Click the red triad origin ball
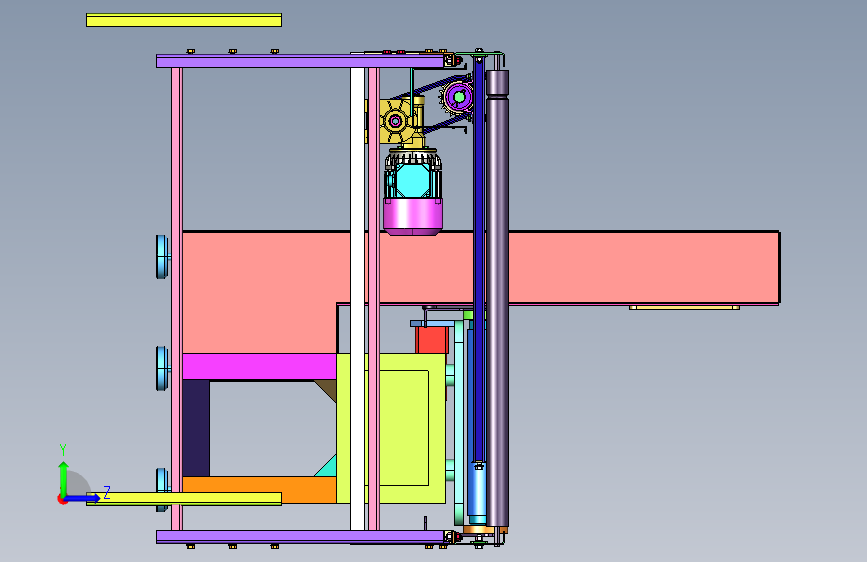Viewport: 867px width, 562px height. pyautogui.click(x=62, y=499)
